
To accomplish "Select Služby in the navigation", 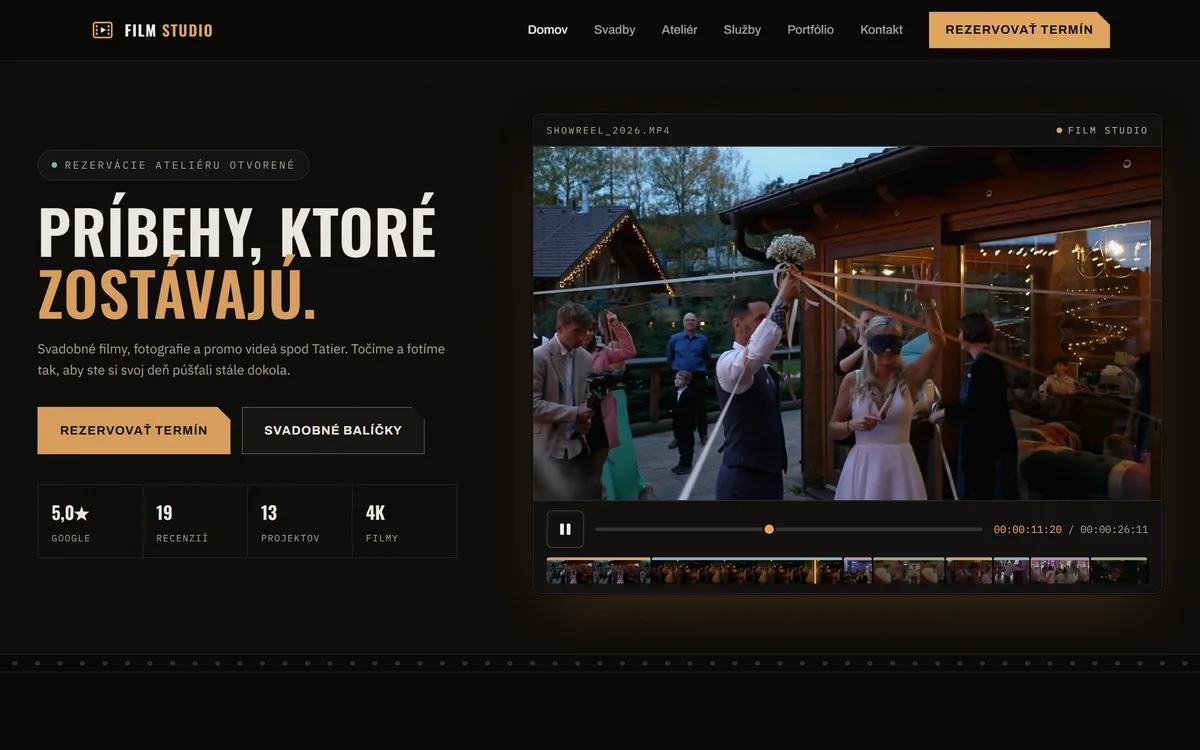I will click(x=742, y=30).
